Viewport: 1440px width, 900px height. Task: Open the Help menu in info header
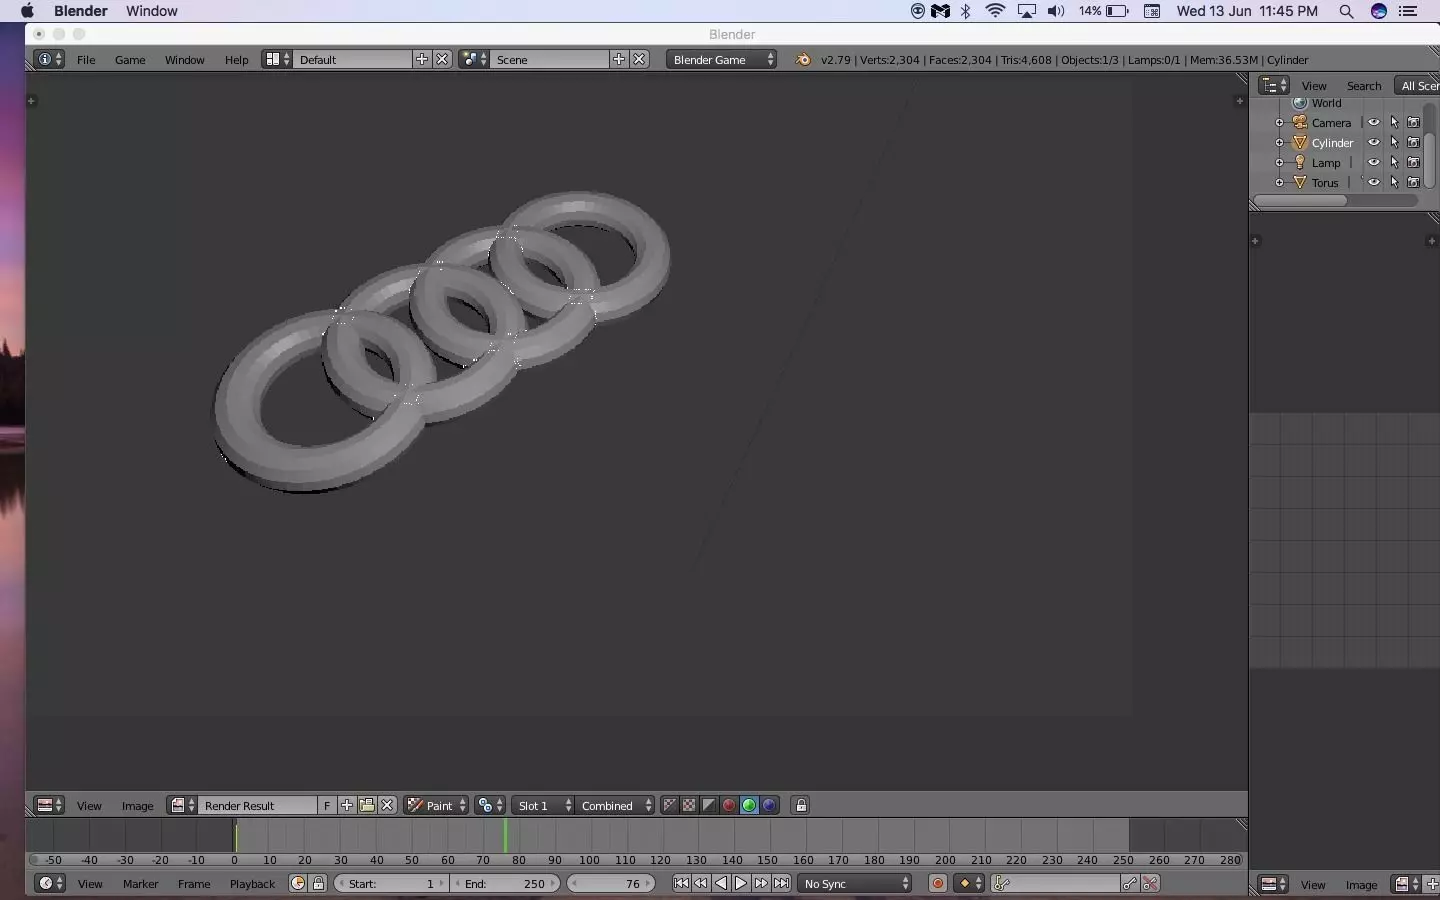point(236,60)
